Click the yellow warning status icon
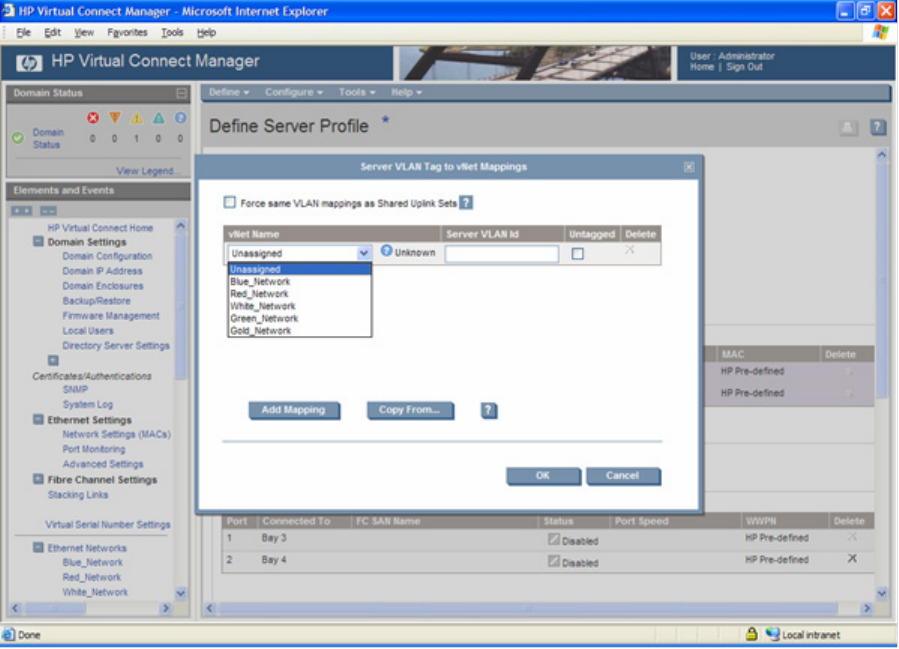The image size is (899, 649). point(136,118)
